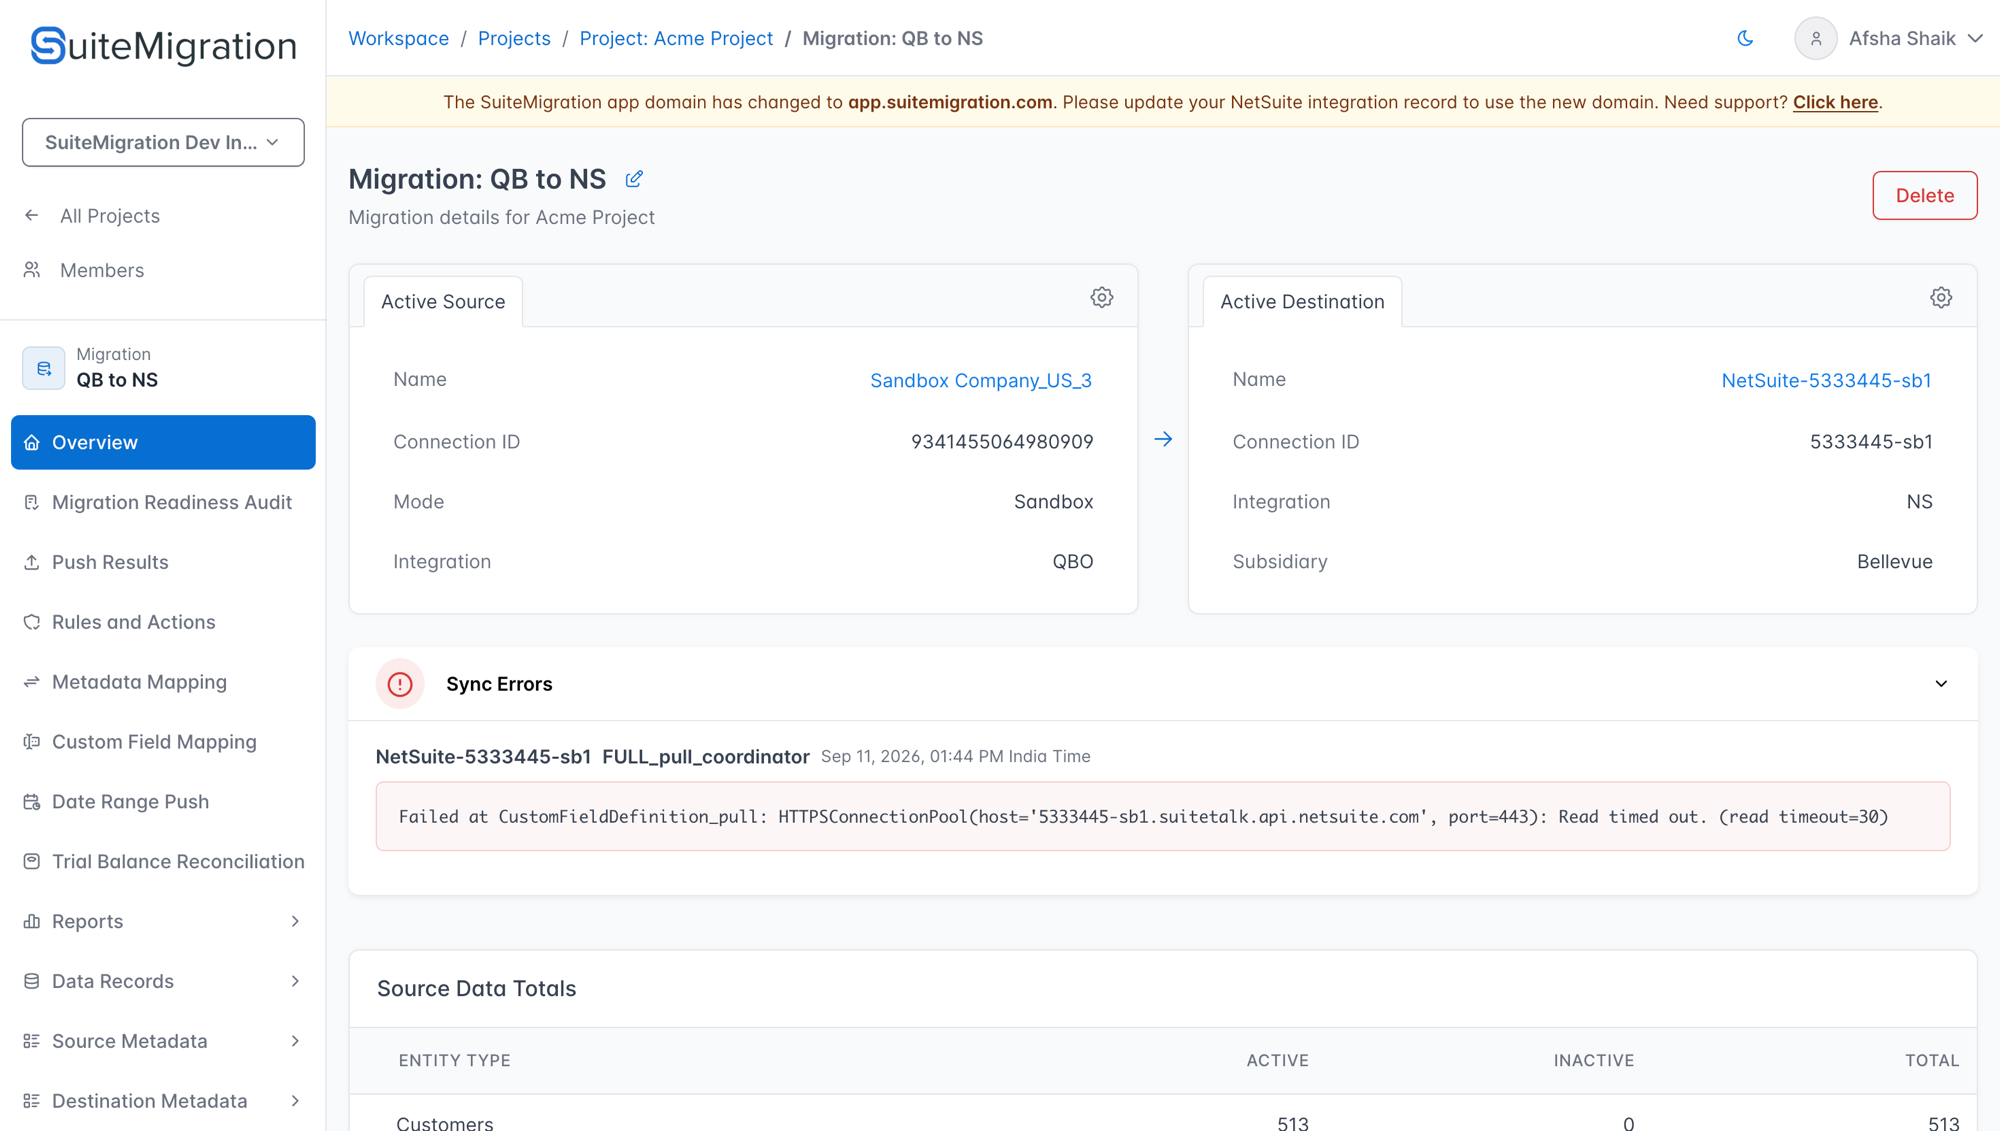2000x1131 pixels.
Task: Open the SuiteMigration Dev workspace dropdown
Action: (x=163, y=142)
